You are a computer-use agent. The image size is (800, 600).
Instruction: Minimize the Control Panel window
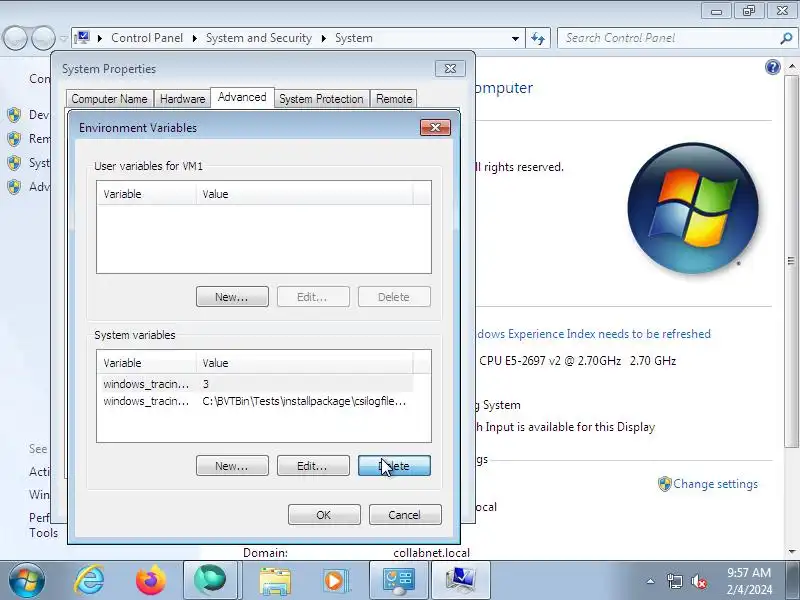716,11
